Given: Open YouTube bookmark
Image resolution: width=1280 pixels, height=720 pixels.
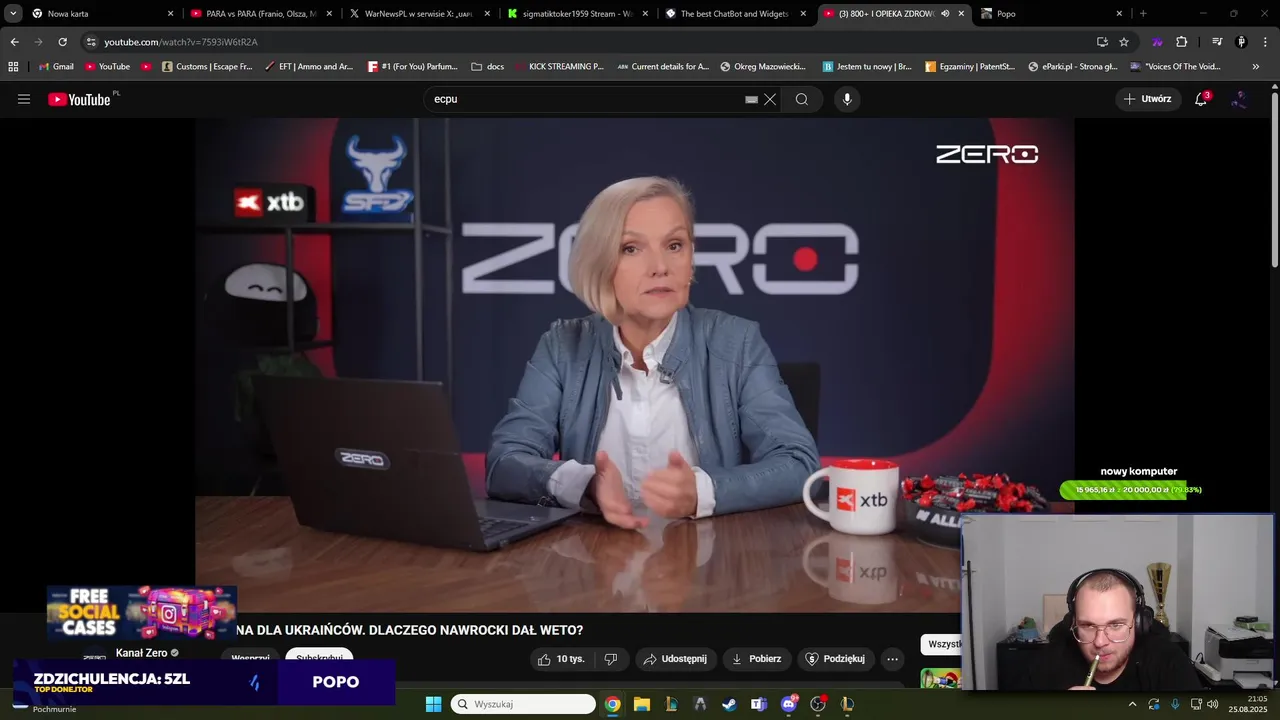Looking at the screenshot, I should 107,66.
